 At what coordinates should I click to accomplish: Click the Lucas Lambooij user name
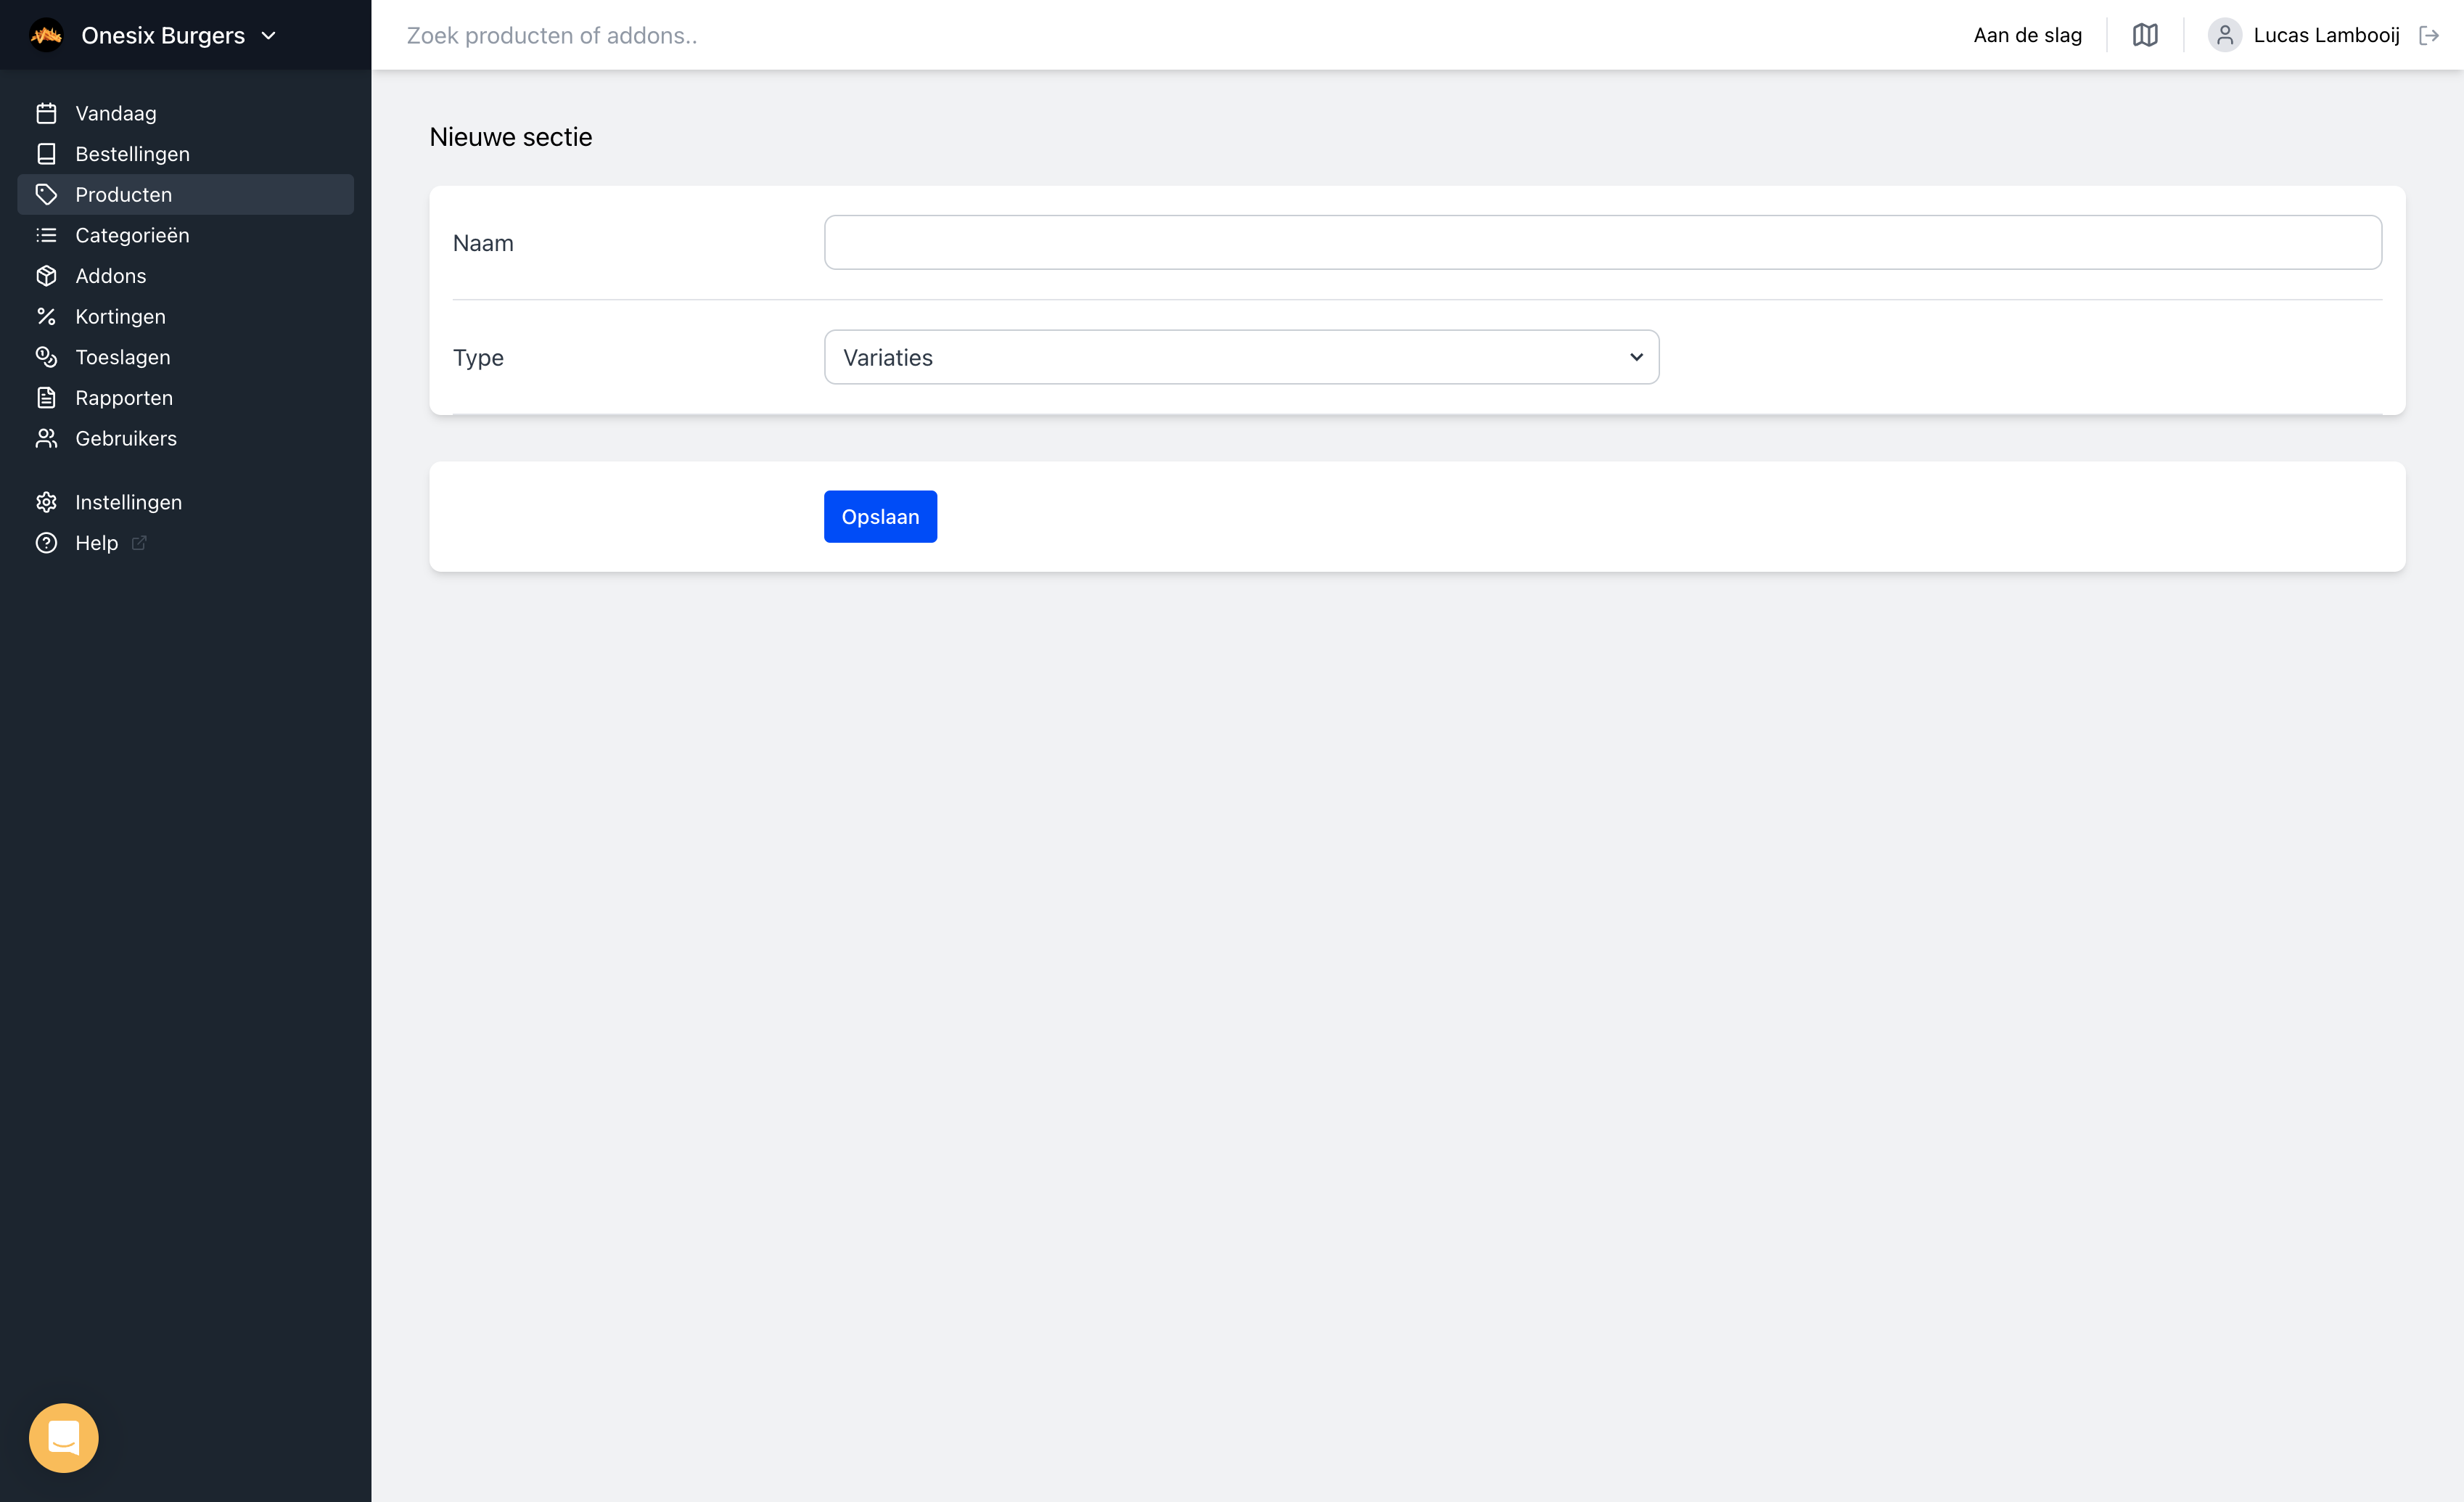(x=2326, y=35)
